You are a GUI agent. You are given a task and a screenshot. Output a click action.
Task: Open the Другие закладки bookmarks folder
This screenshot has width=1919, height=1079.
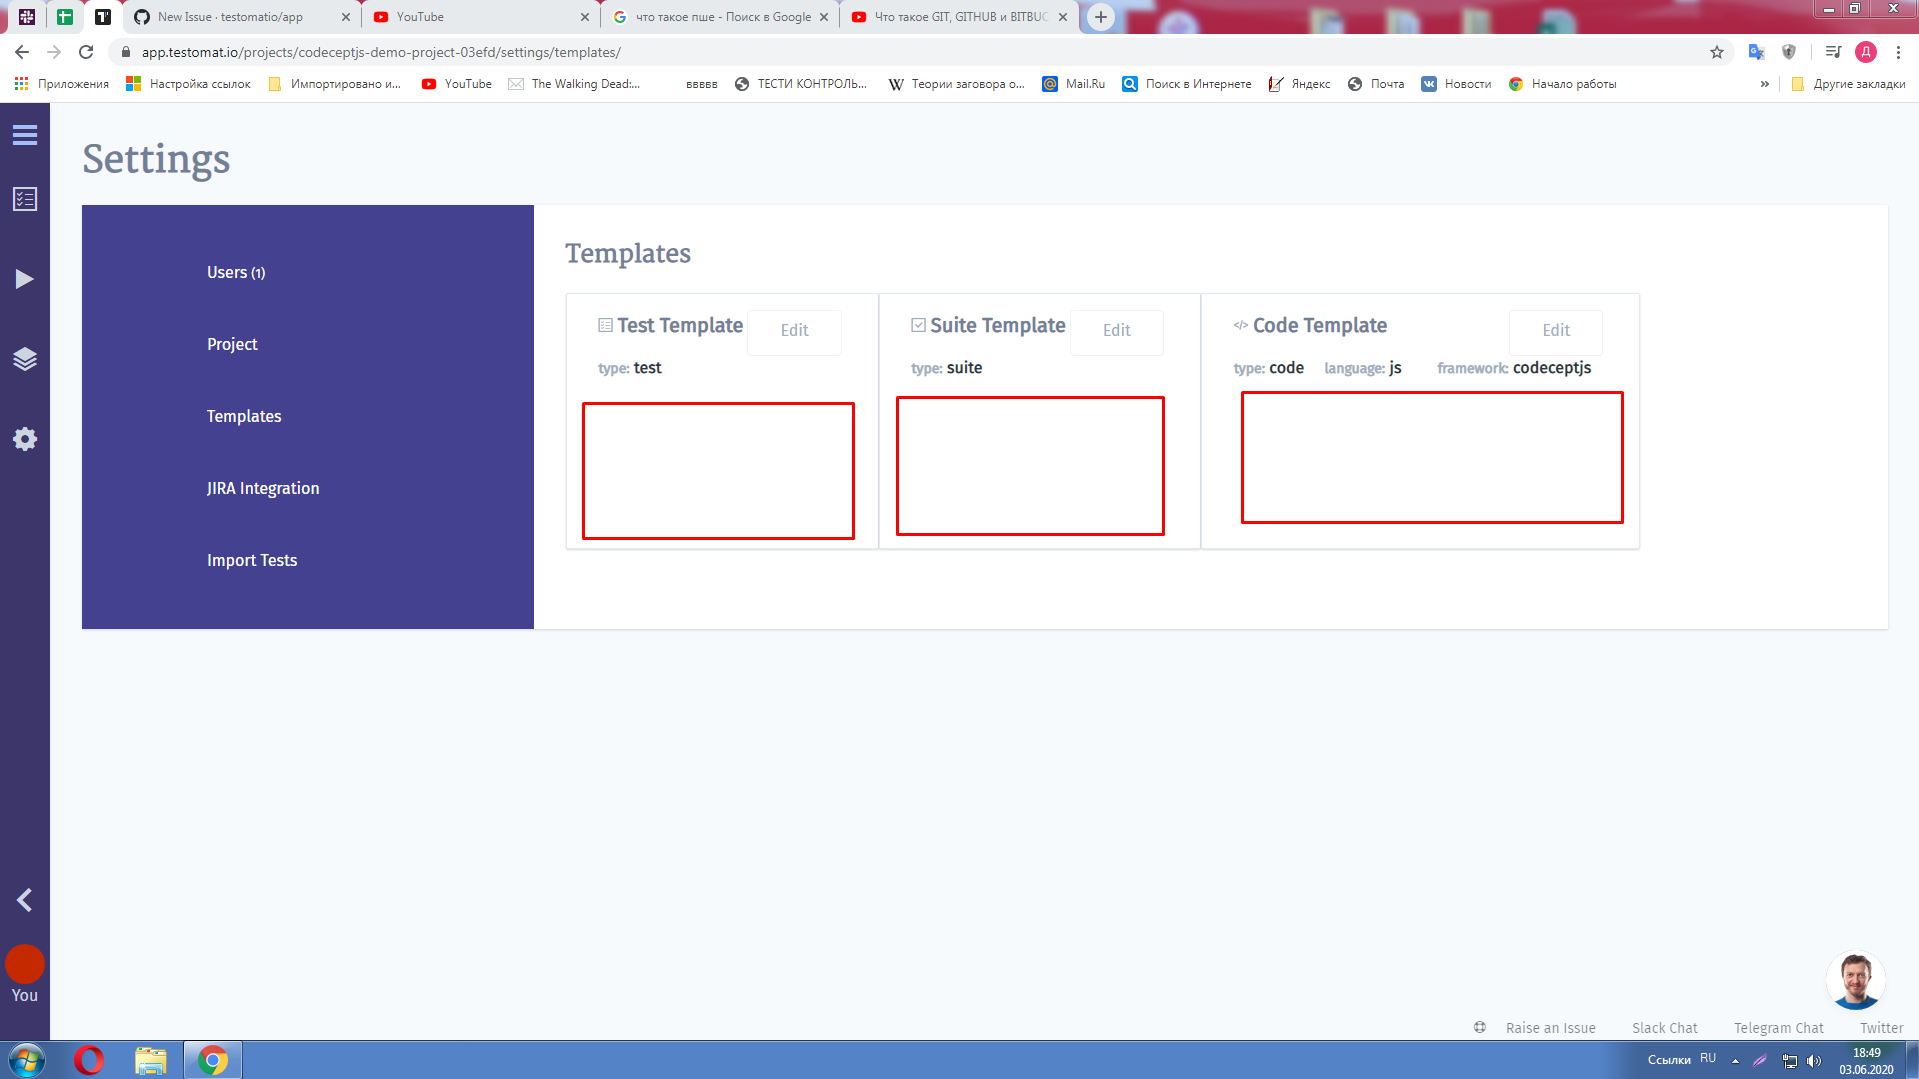click(x=1848, y=84)
